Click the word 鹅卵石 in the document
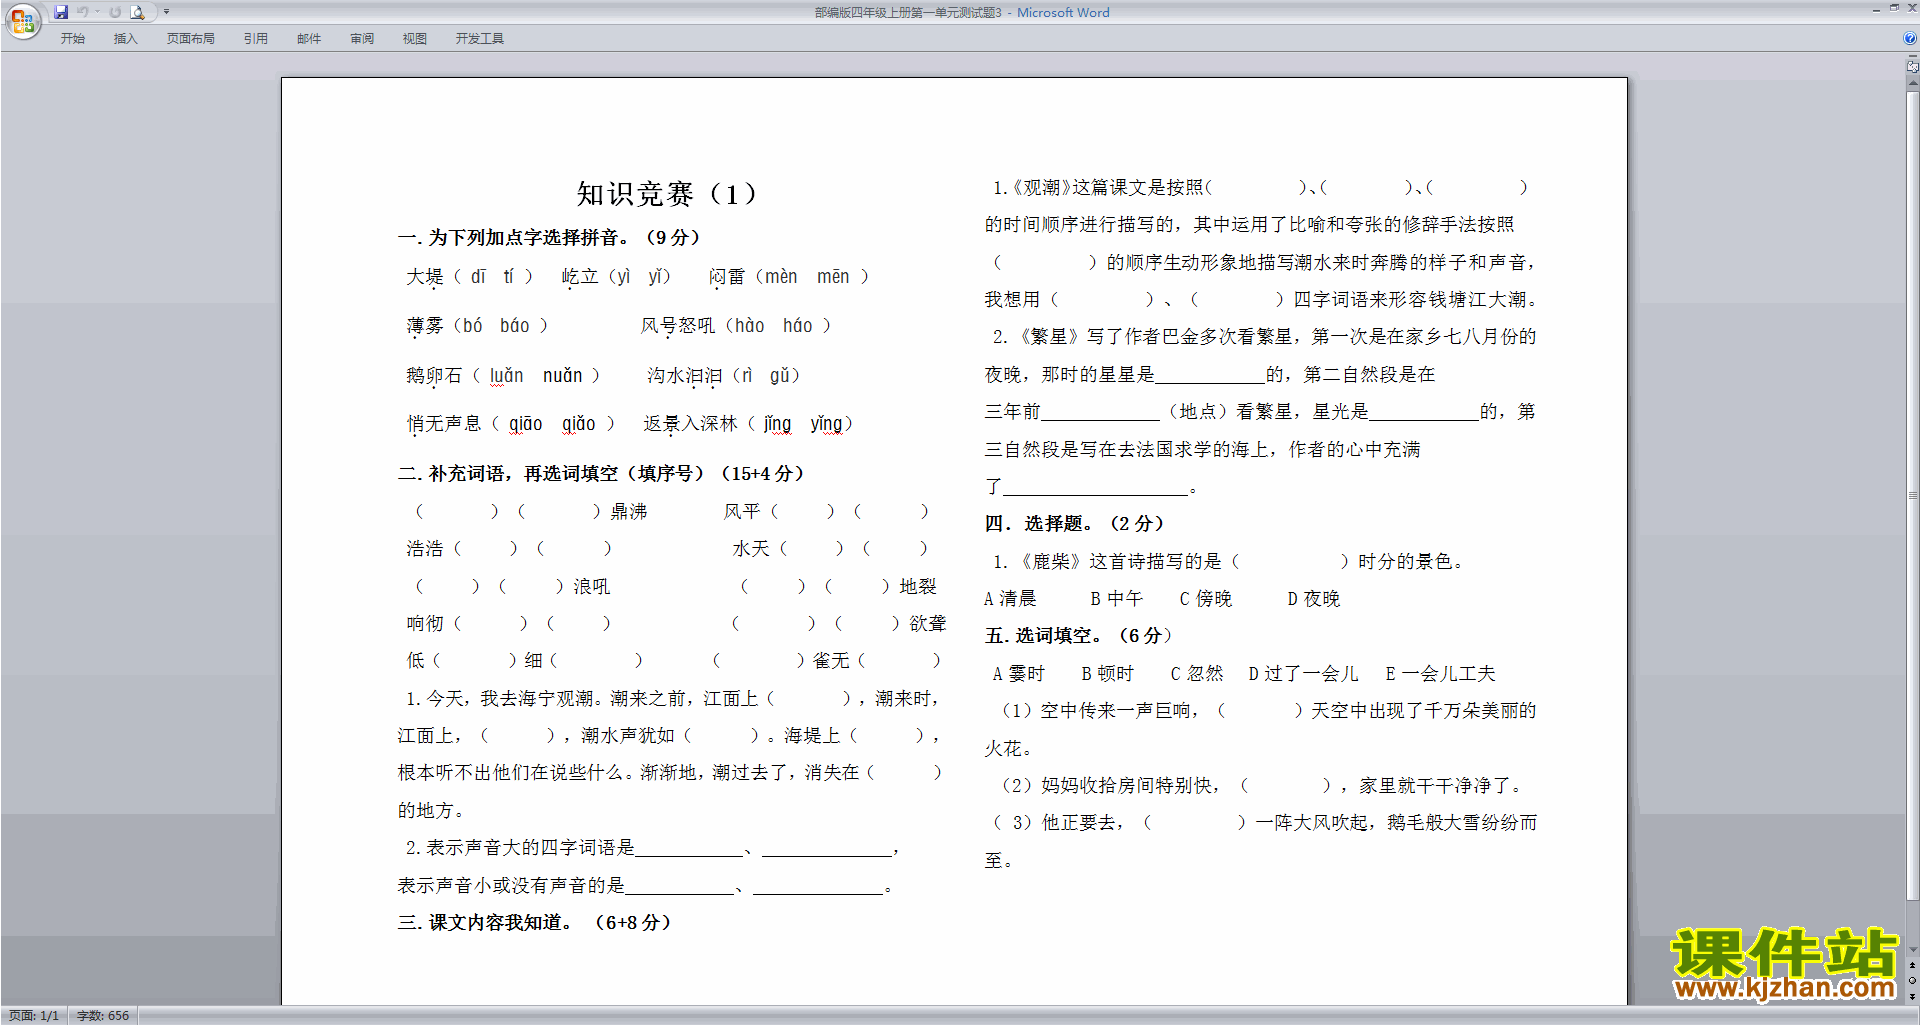The image size is (1920, 1025). coord(434,375)
